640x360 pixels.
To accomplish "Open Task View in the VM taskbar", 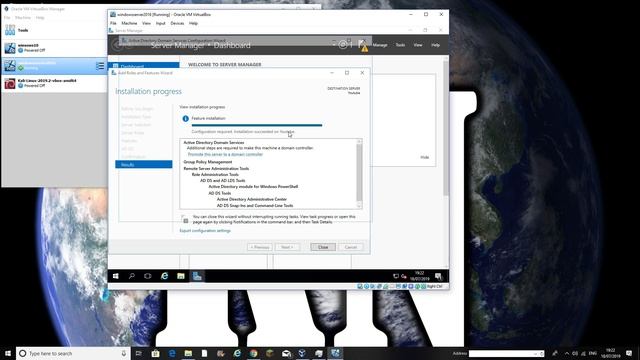I will 148,276.
